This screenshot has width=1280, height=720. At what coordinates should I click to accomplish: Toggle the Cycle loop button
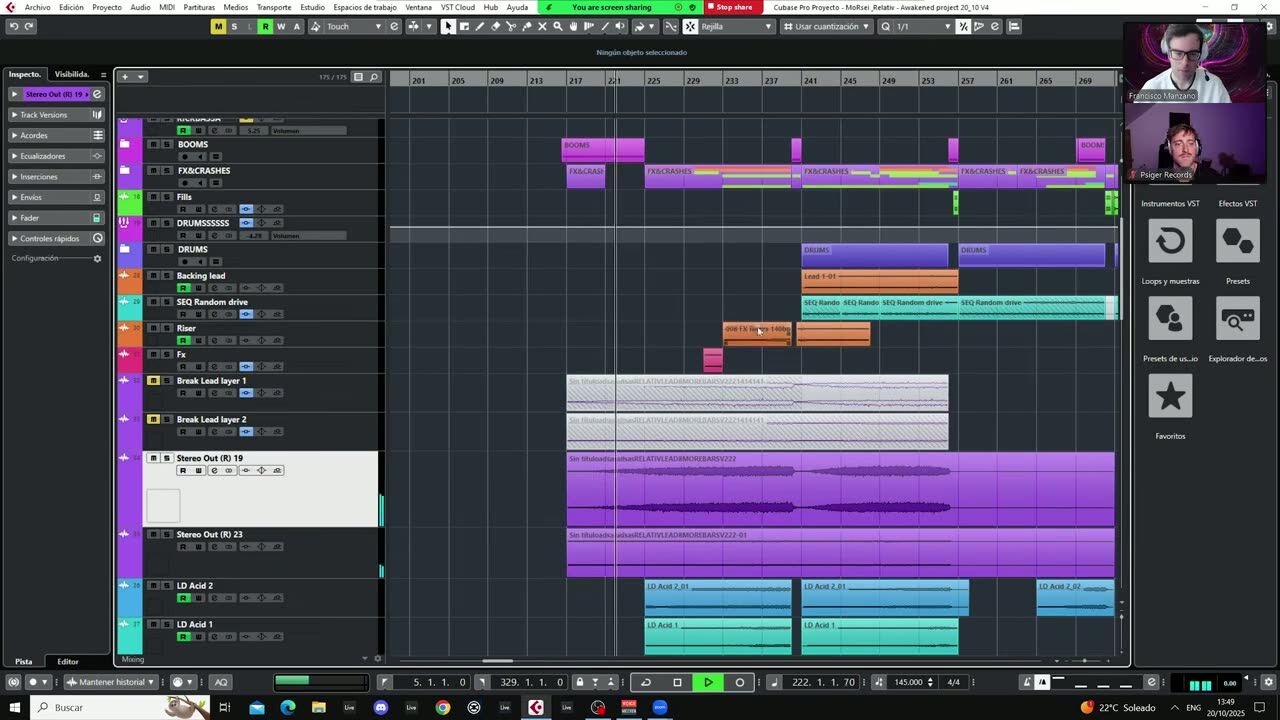pos(646,682)
